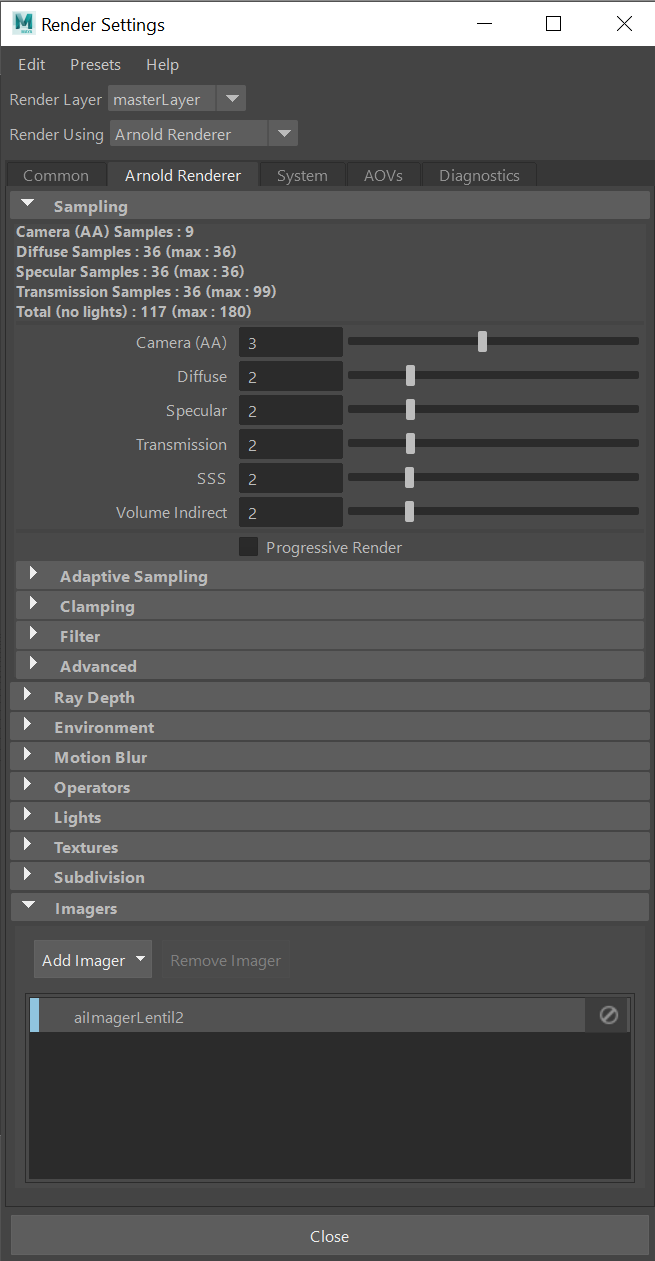The image size is (655, 1261).
Task: Expand the Motion Blur section
Action: (330, 757)
